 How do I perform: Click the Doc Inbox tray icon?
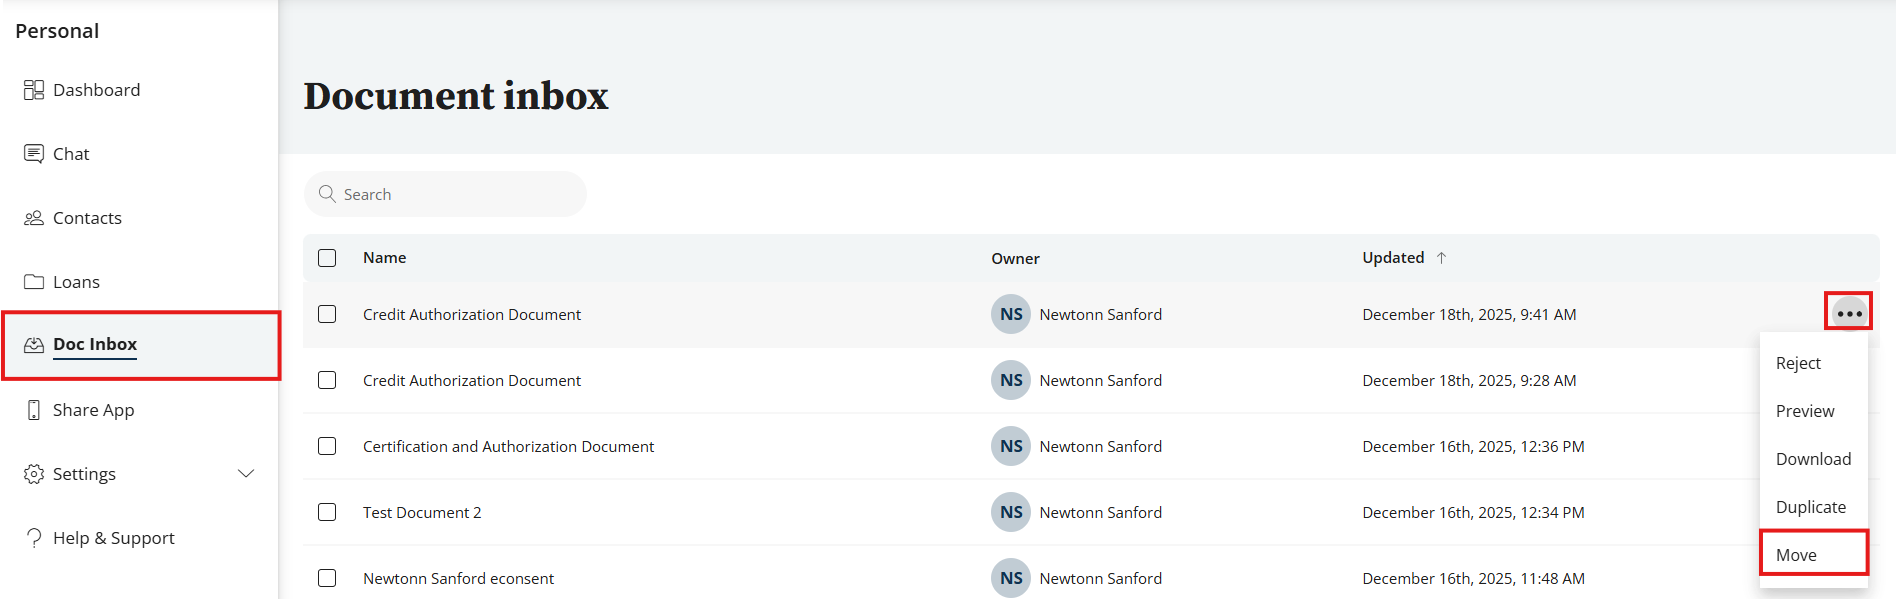point(34,345)
